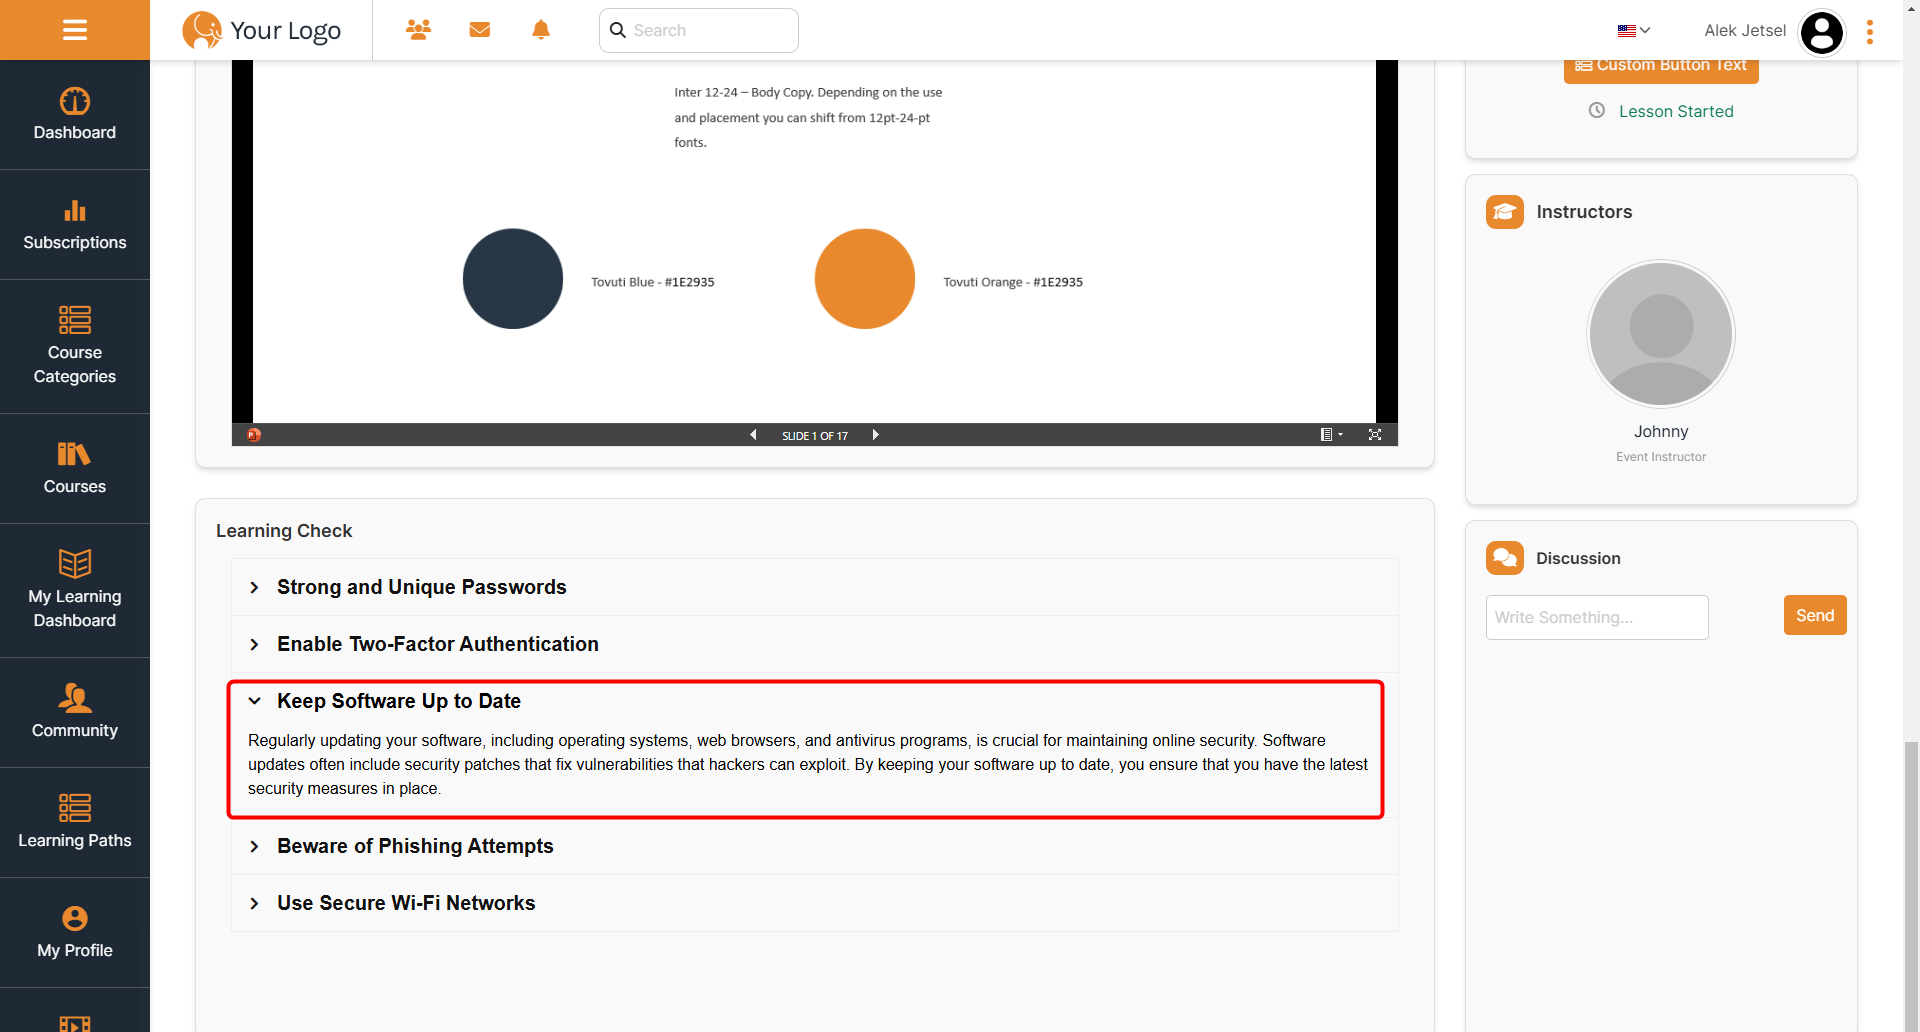Open Course Categories in sidebar
Viewport: 1920px width, 1032px height.
point(75,347)
